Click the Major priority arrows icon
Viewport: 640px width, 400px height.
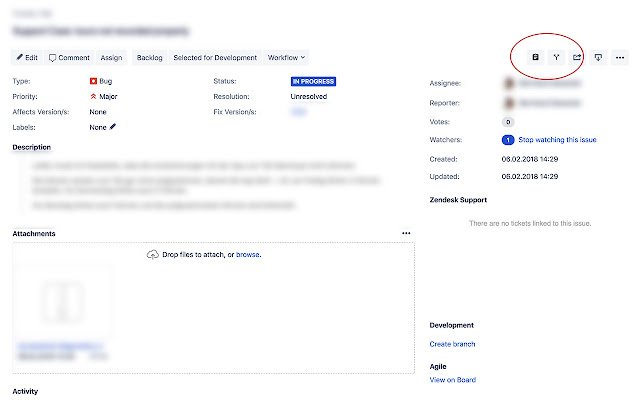[x=93, y=96]
